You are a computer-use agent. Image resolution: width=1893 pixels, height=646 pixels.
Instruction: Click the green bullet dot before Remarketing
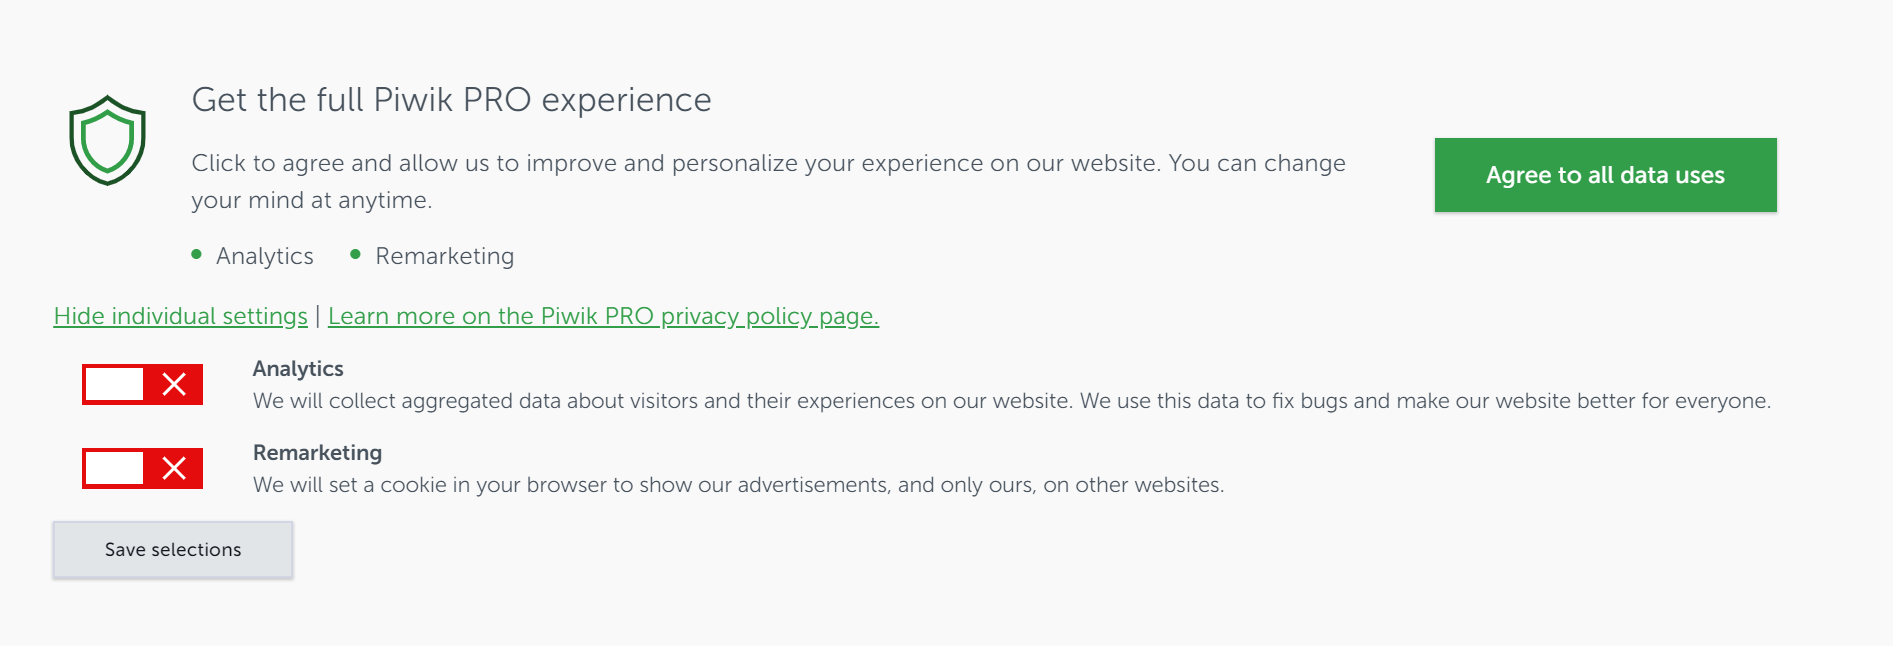(x=355, y=254)
